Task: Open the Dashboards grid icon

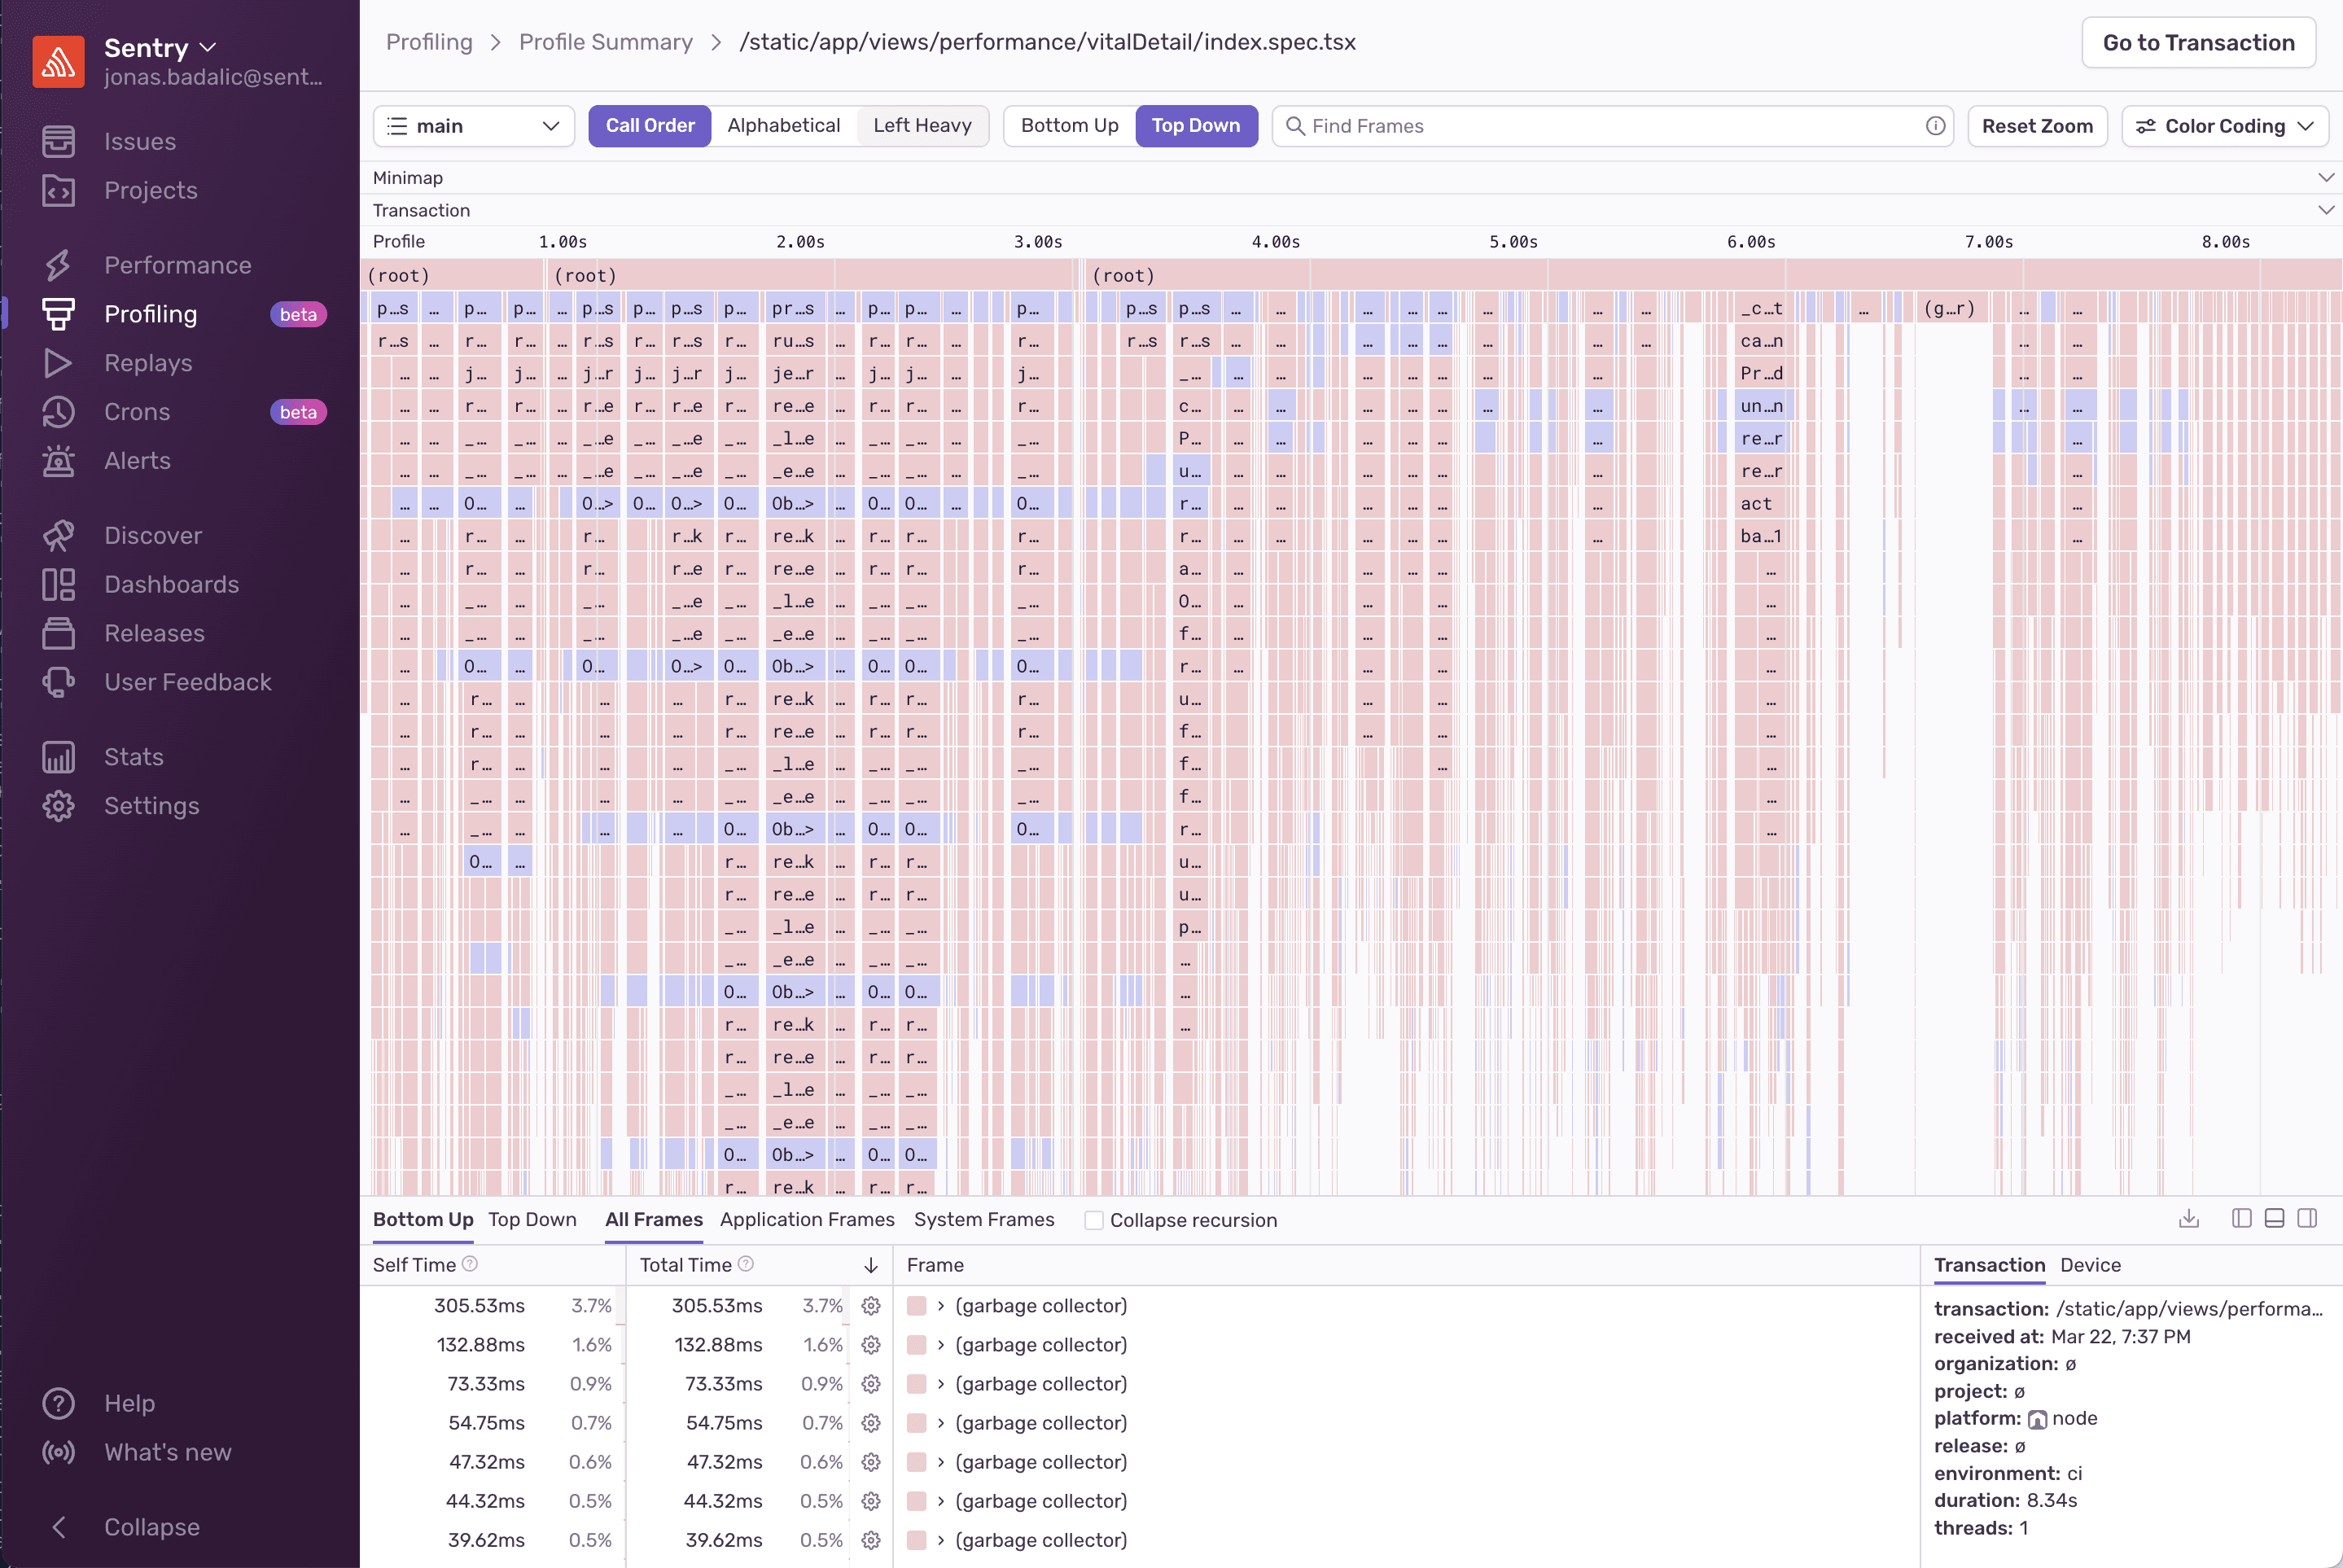Action: pos(58,584)
